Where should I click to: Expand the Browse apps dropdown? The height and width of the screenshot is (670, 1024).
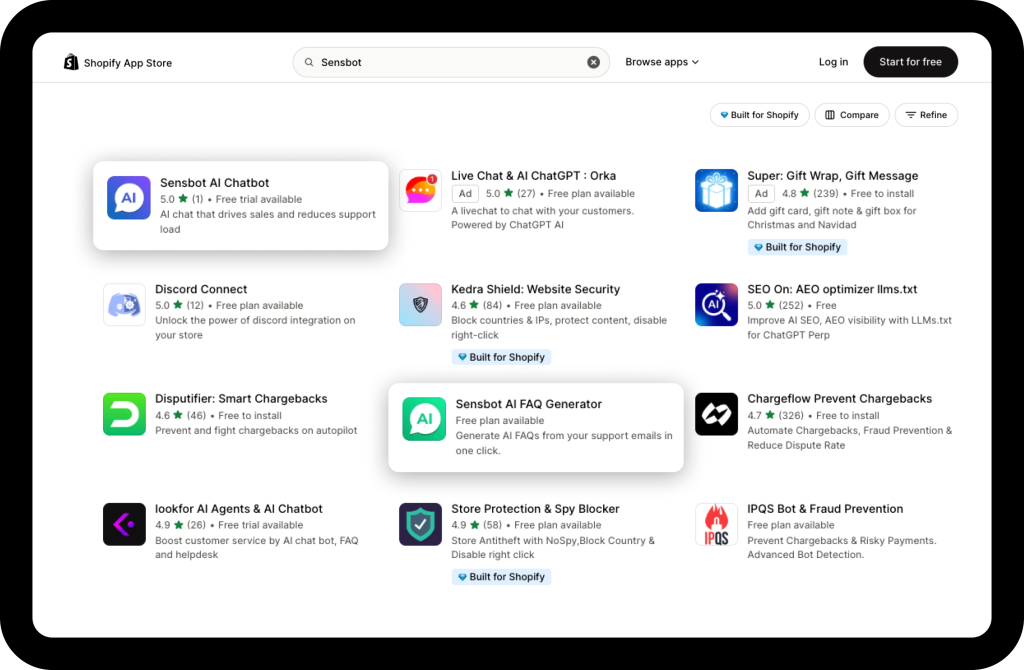point(662,62)
